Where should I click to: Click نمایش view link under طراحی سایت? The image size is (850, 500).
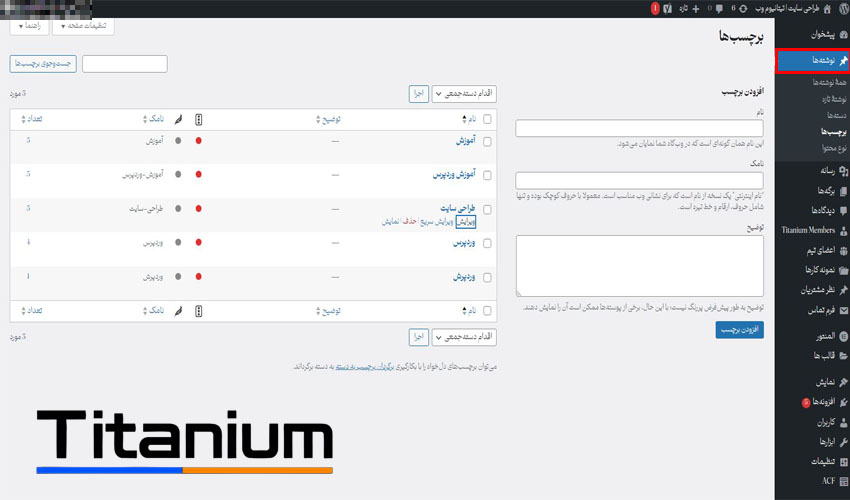[x=390, y=222]
